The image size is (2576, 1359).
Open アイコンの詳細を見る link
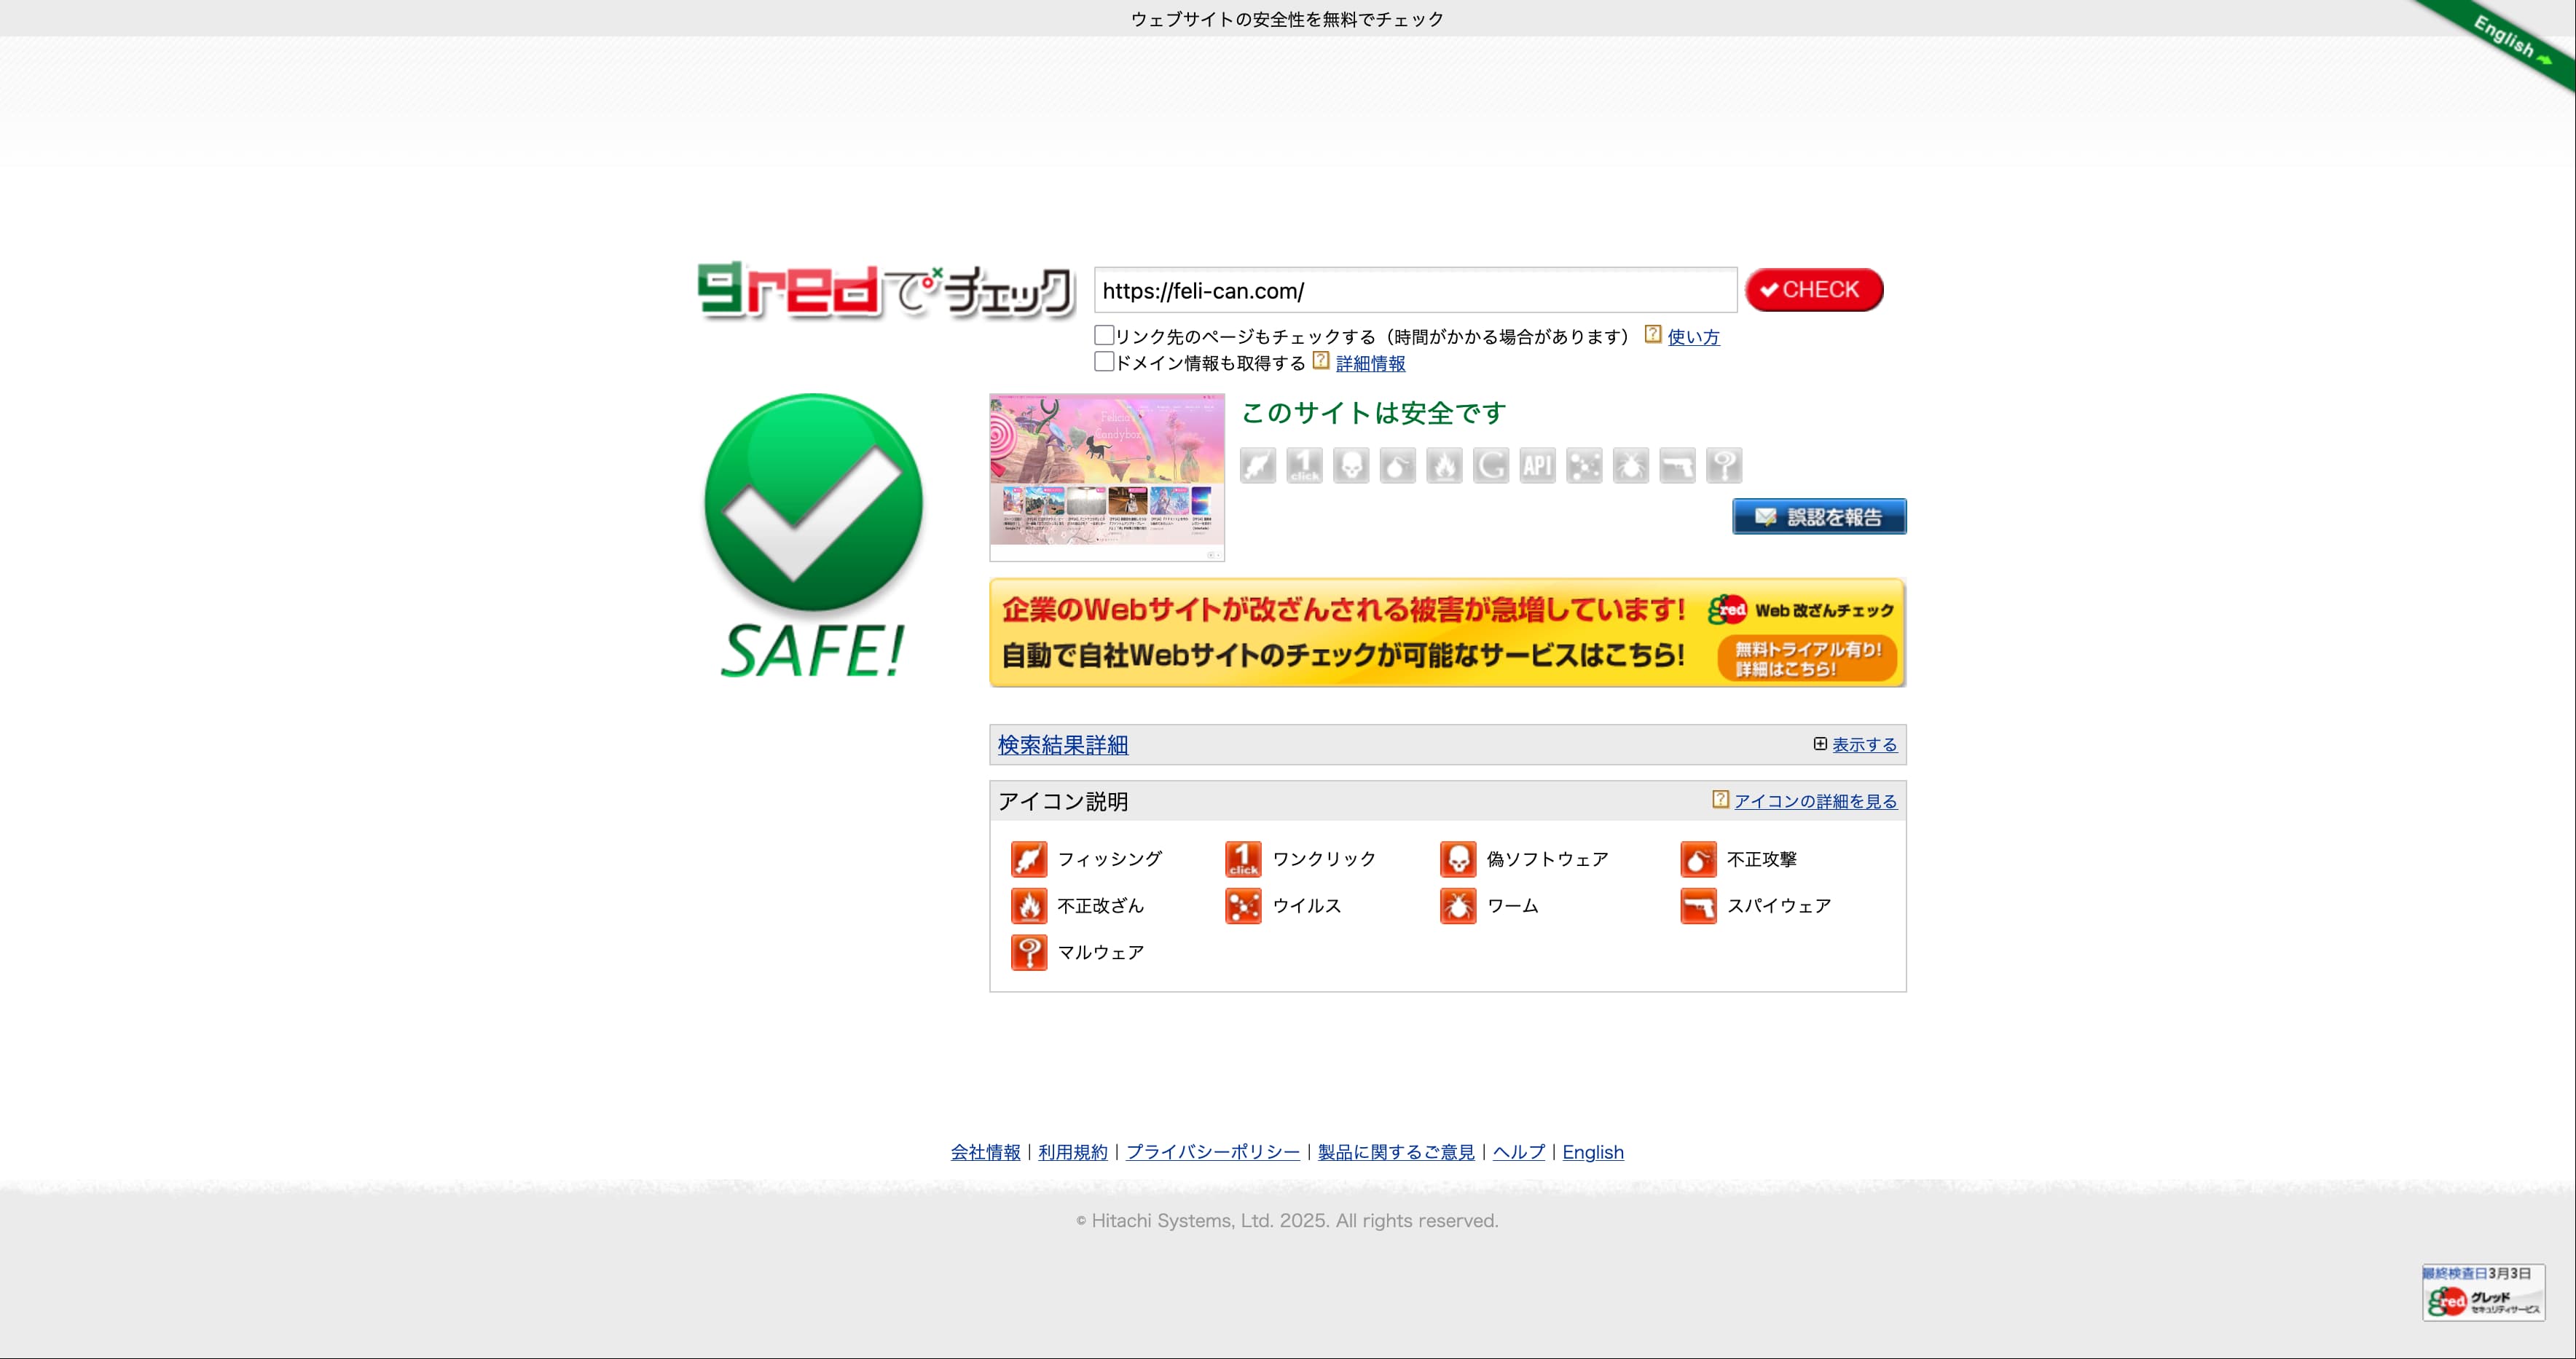coord(1815,801)
